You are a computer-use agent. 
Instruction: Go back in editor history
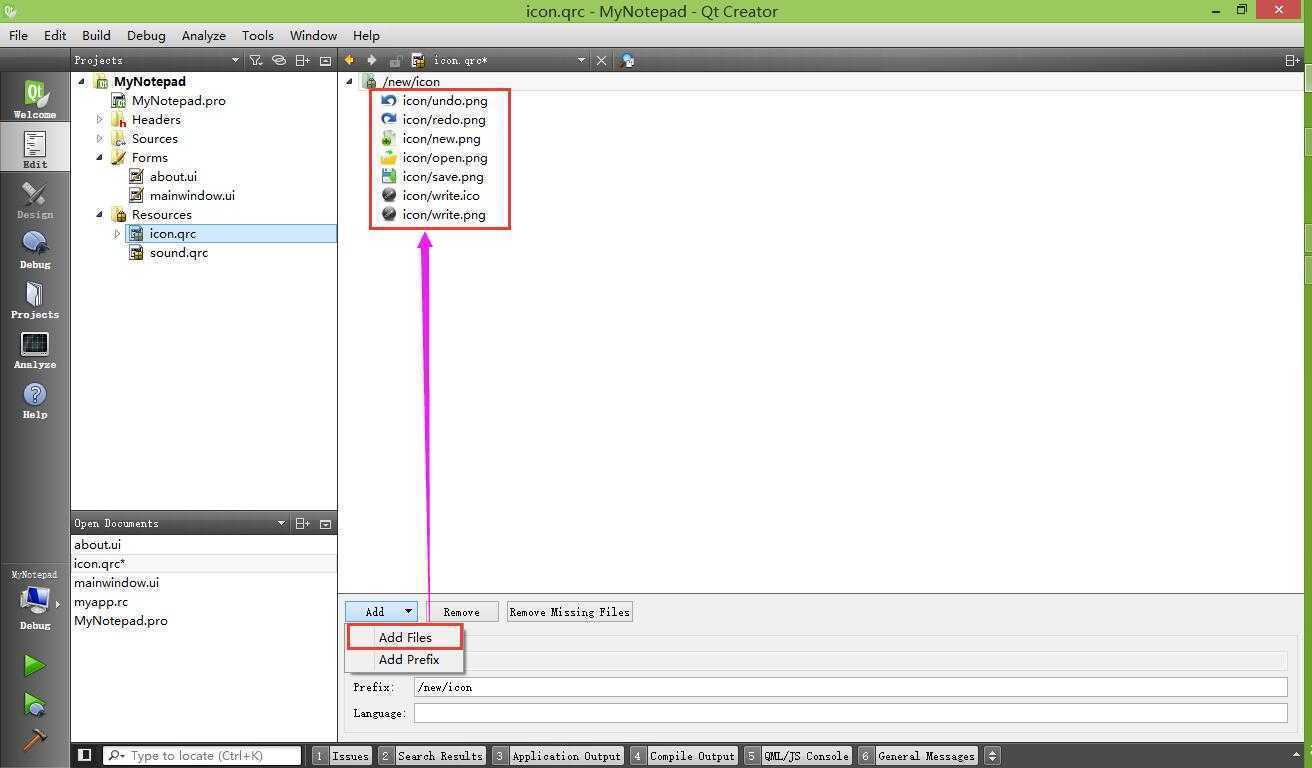[x=349, y=60]
